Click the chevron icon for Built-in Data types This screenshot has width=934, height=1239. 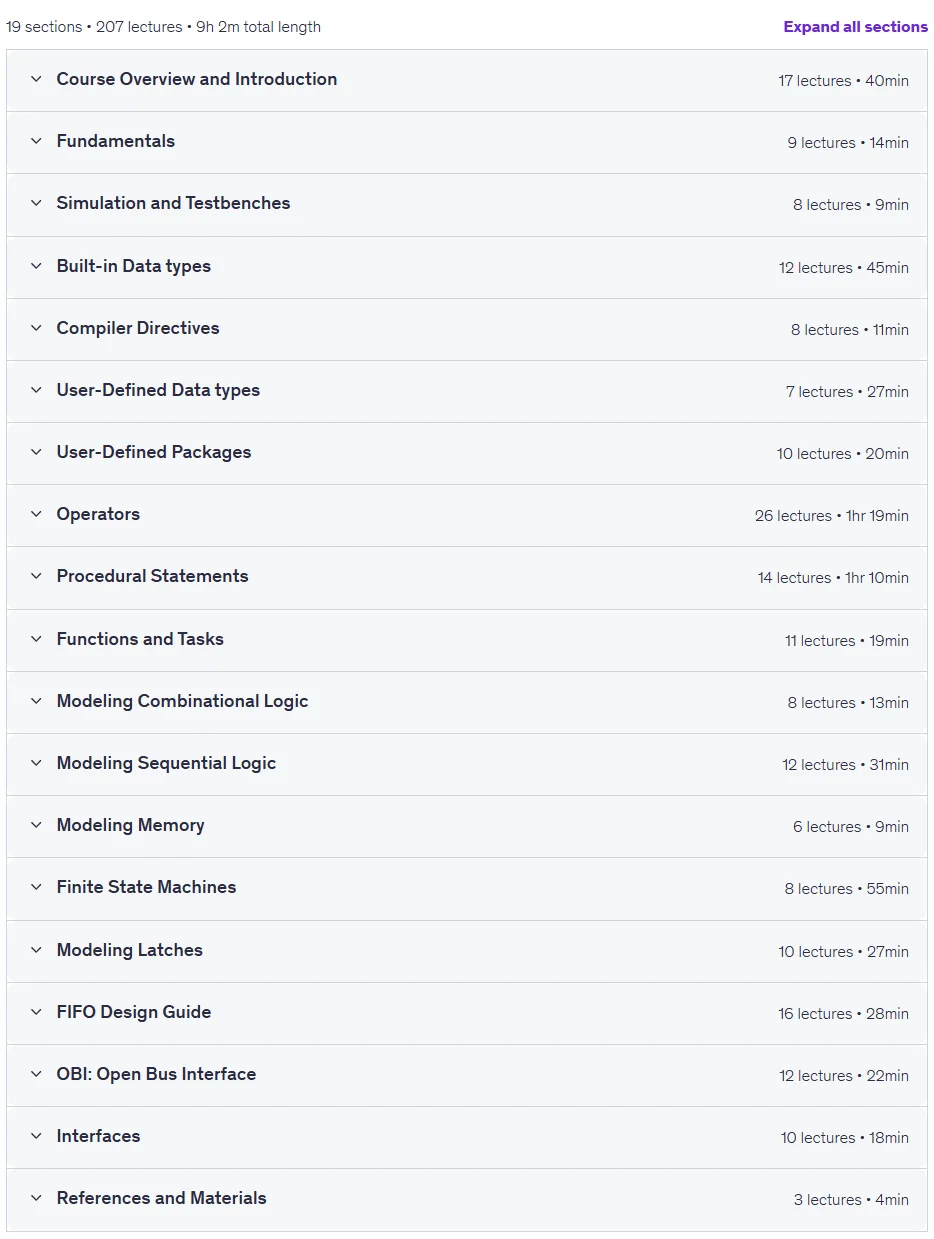[36, 266]
